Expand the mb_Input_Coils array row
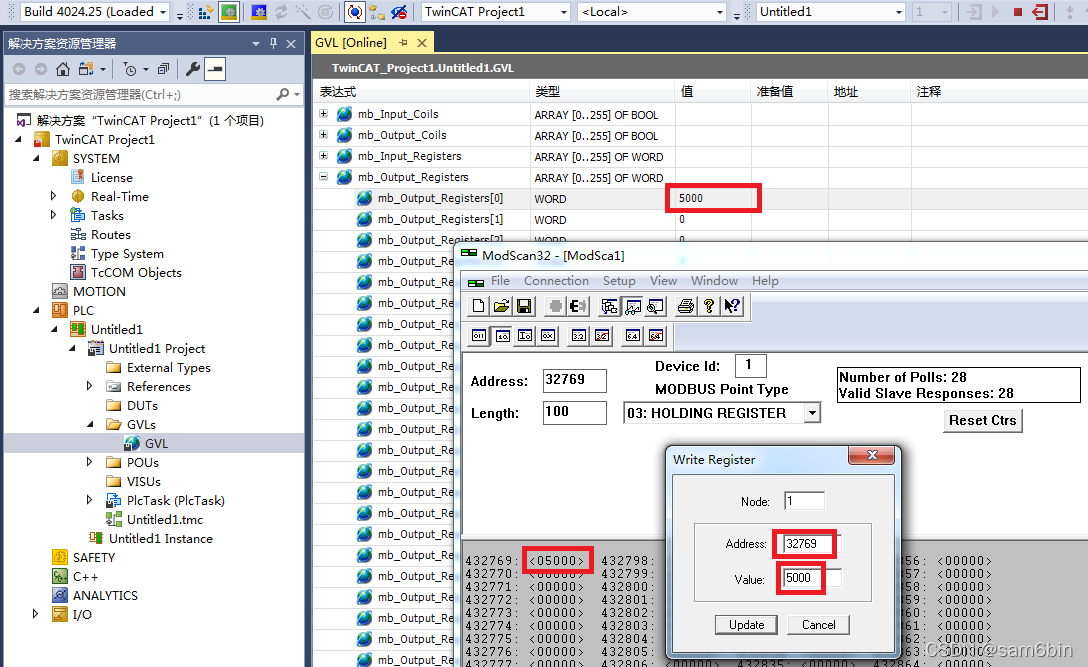1088x667 pixels. [323, 113]
